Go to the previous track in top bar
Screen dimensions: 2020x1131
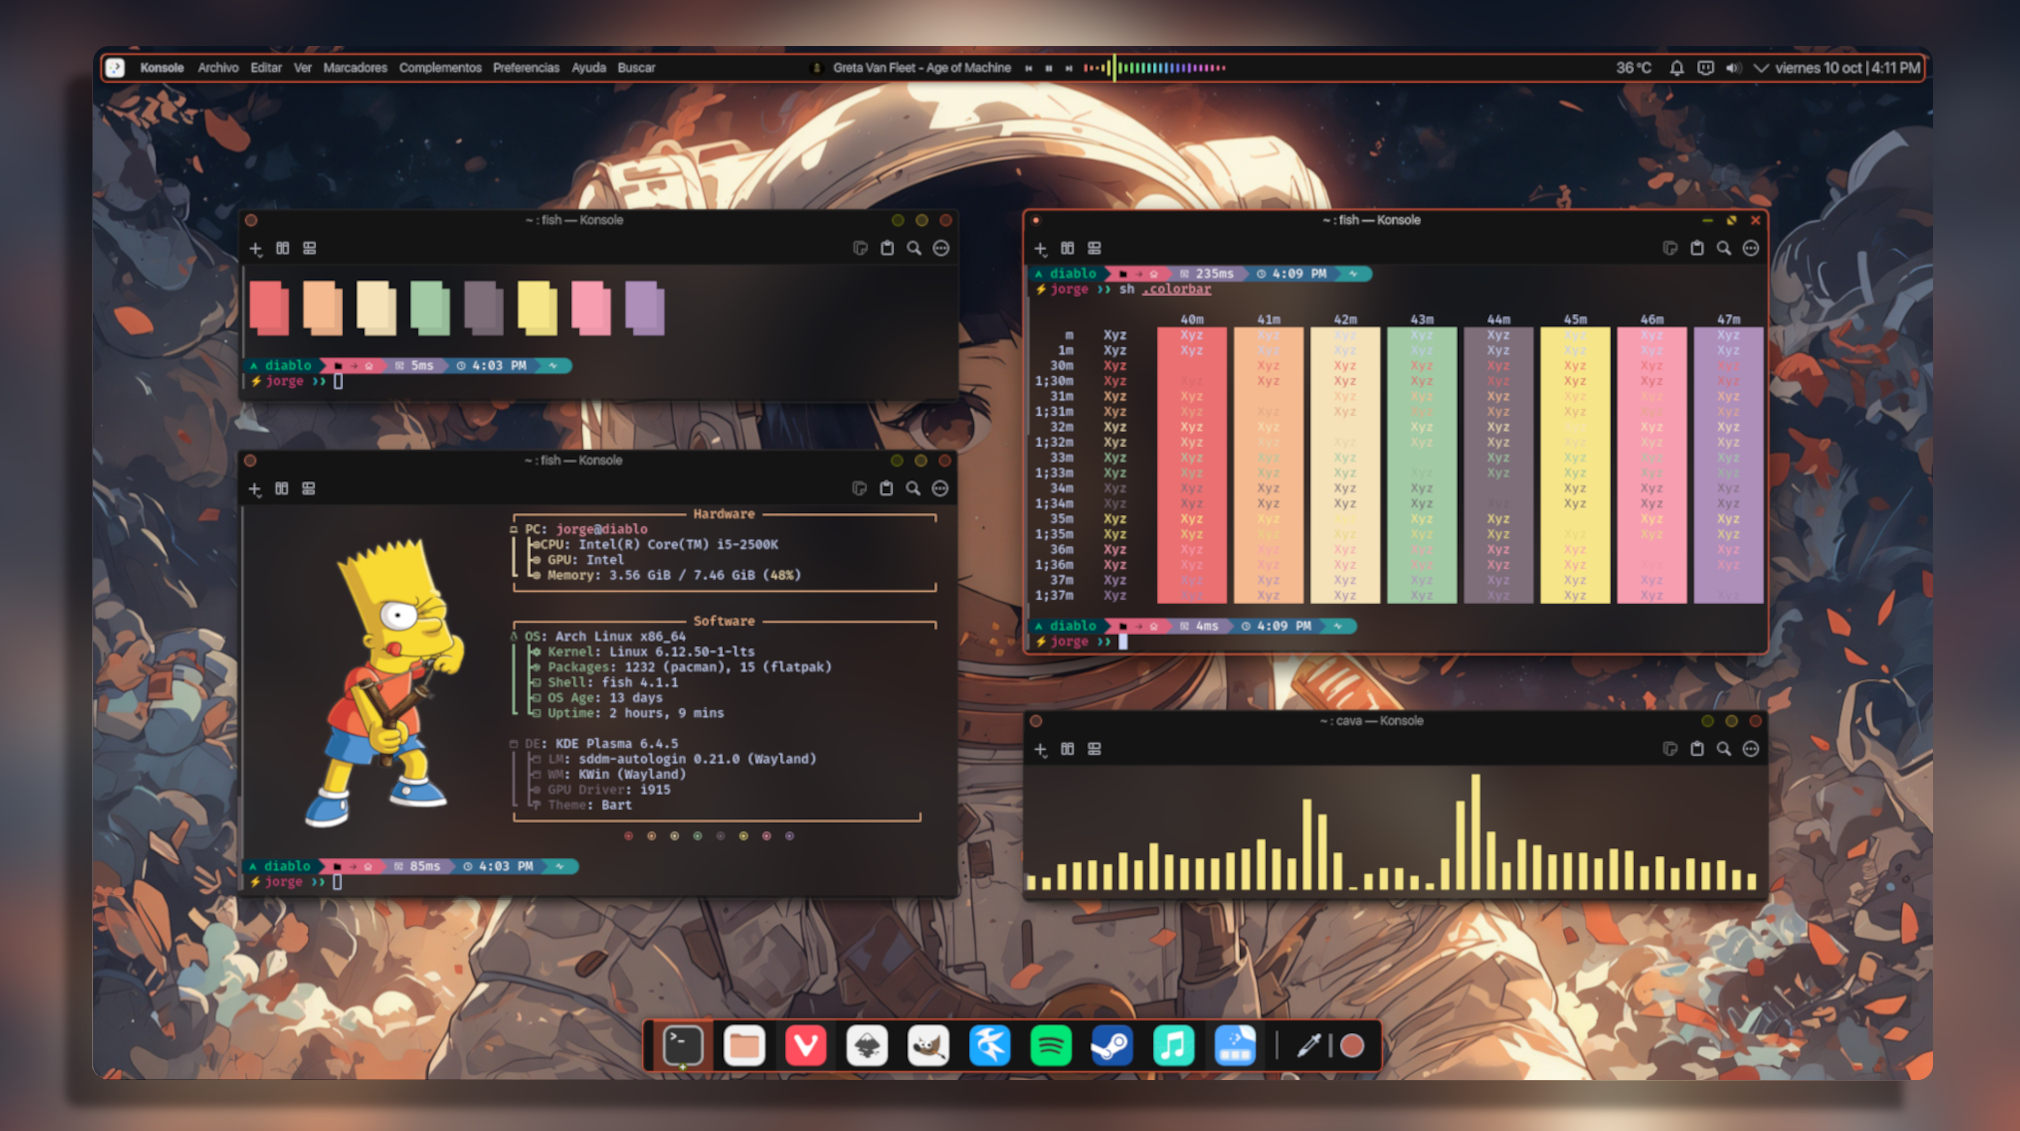(1028, 68)
